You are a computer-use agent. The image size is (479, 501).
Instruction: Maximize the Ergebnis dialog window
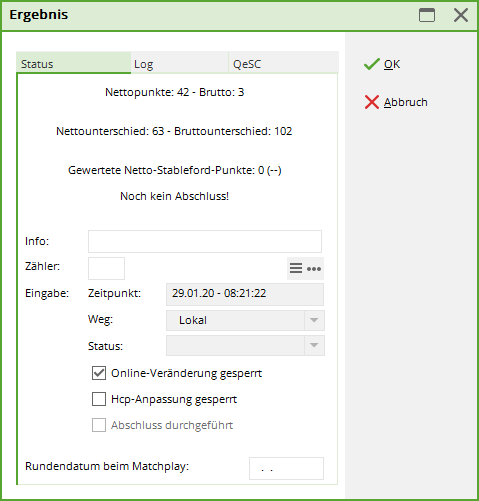pyautogui.click(x=427, y=15)
